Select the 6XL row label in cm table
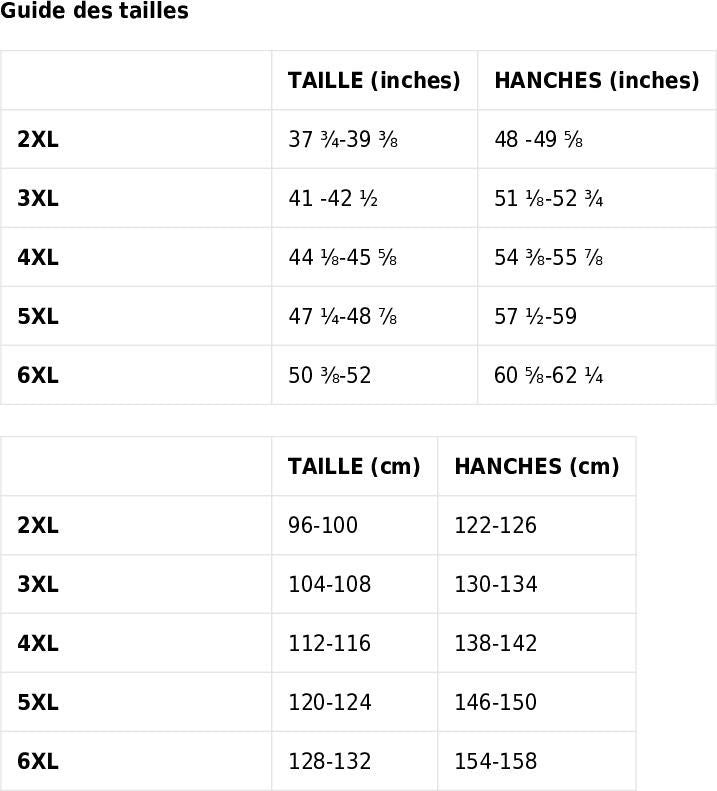The image size is (717, 791). pos(38,762)
